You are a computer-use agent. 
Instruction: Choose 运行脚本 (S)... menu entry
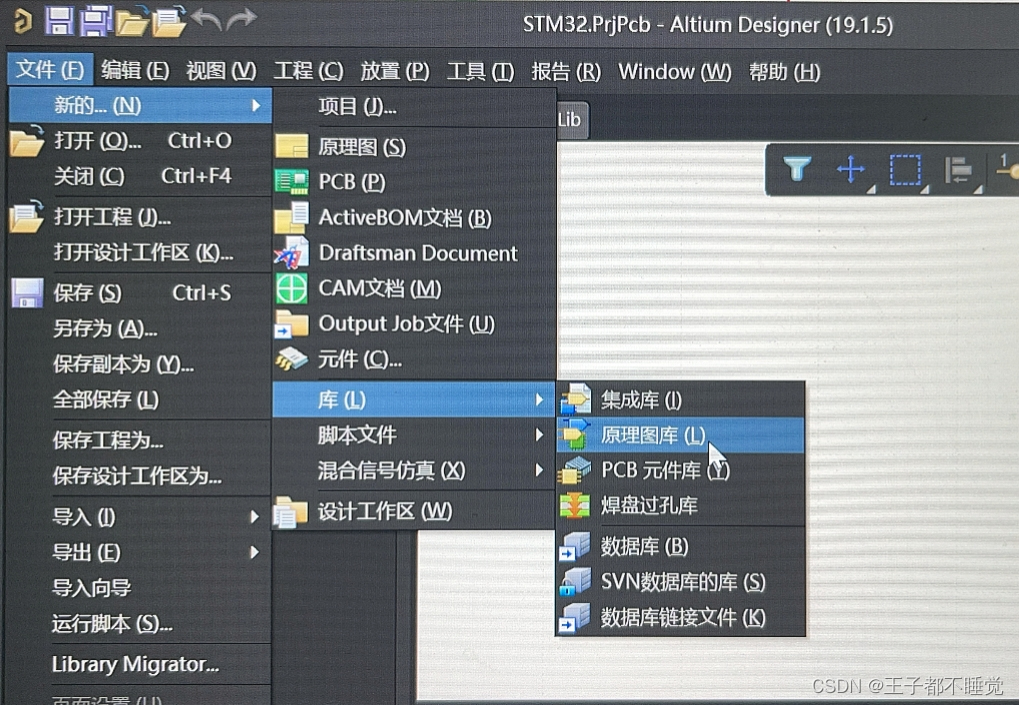tap(139, 624)
